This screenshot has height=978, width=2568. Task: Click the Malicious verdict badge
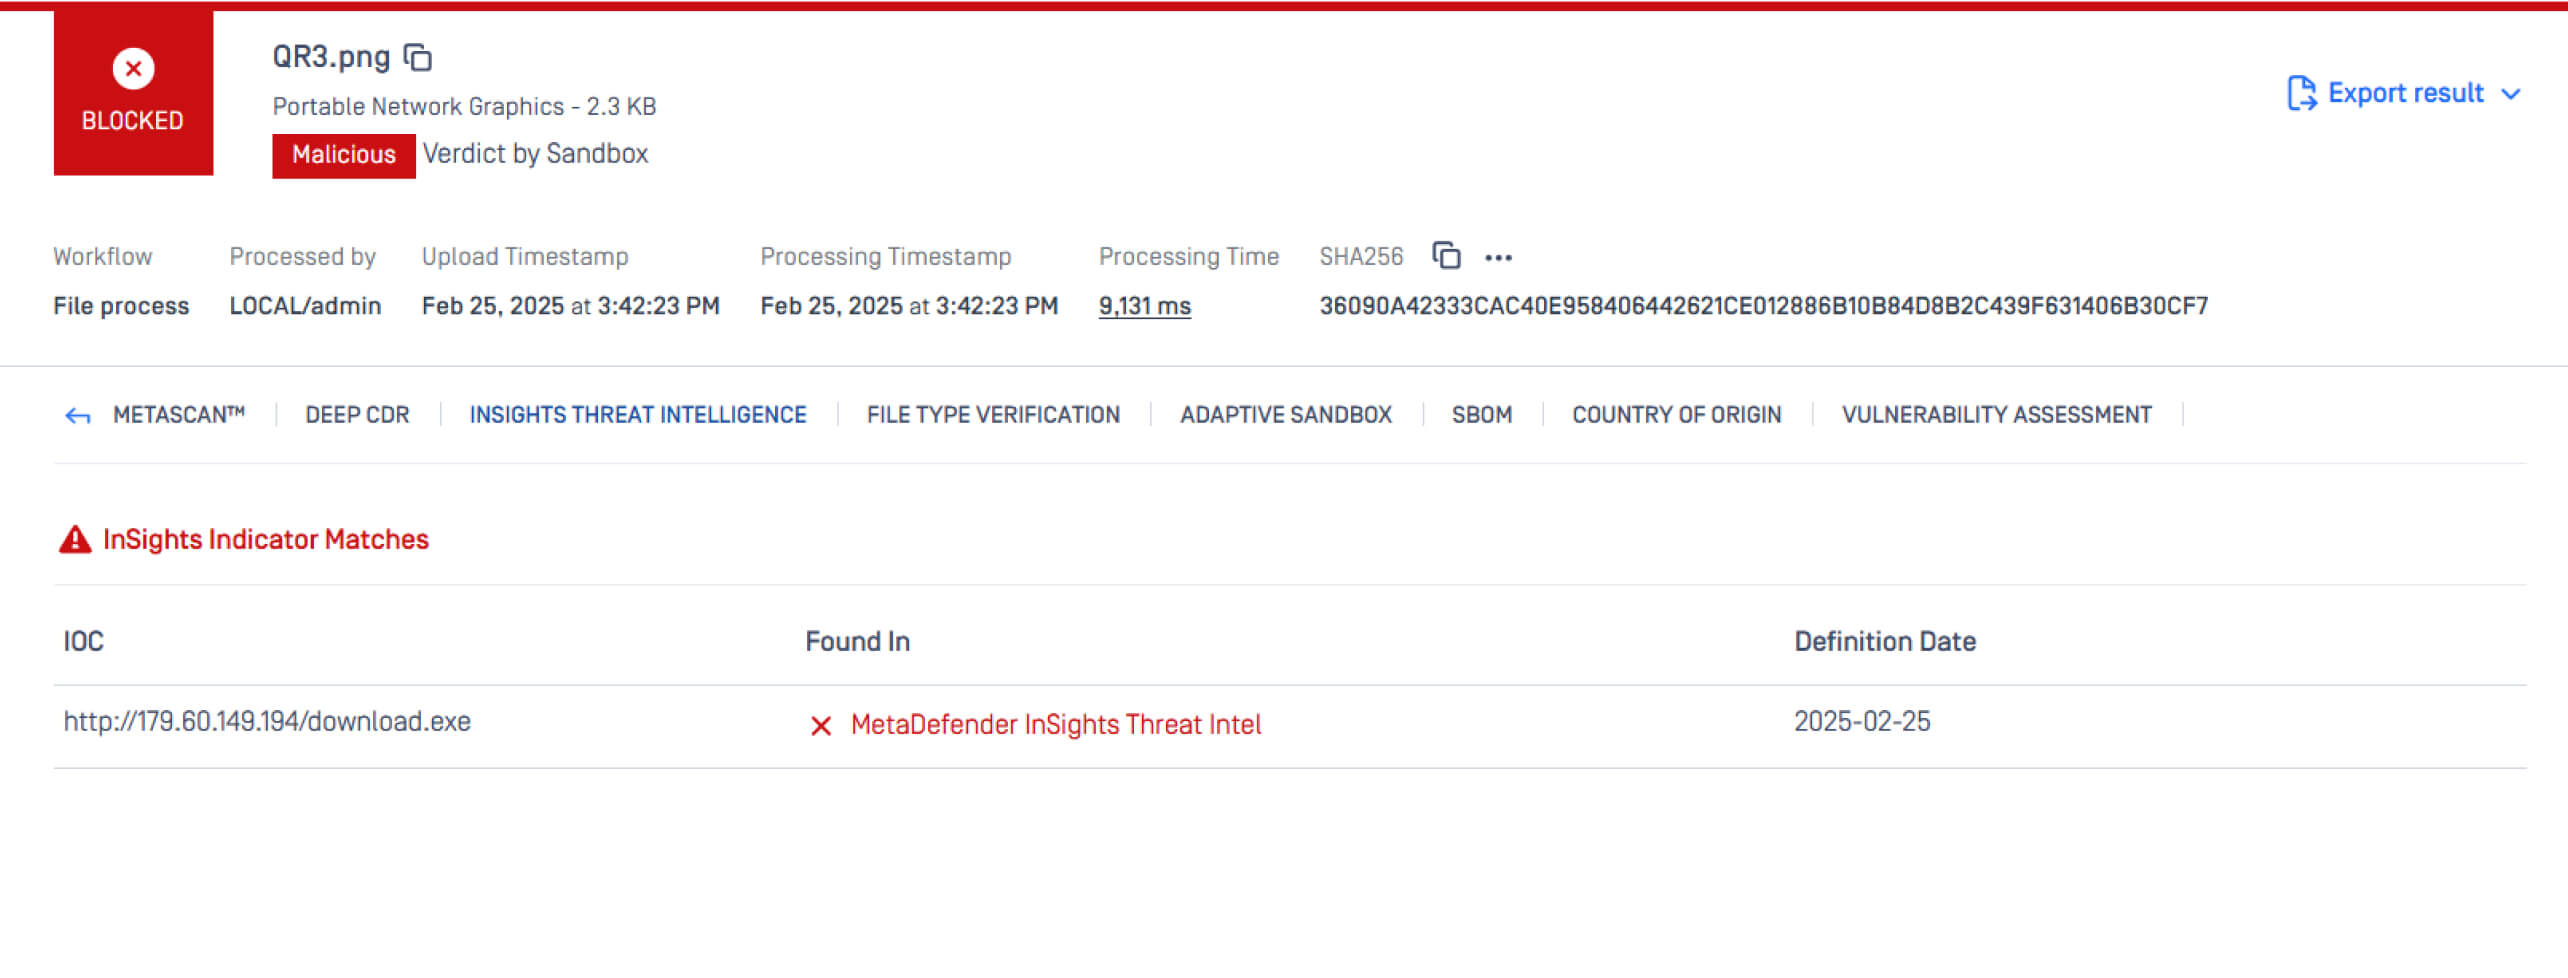343,155
